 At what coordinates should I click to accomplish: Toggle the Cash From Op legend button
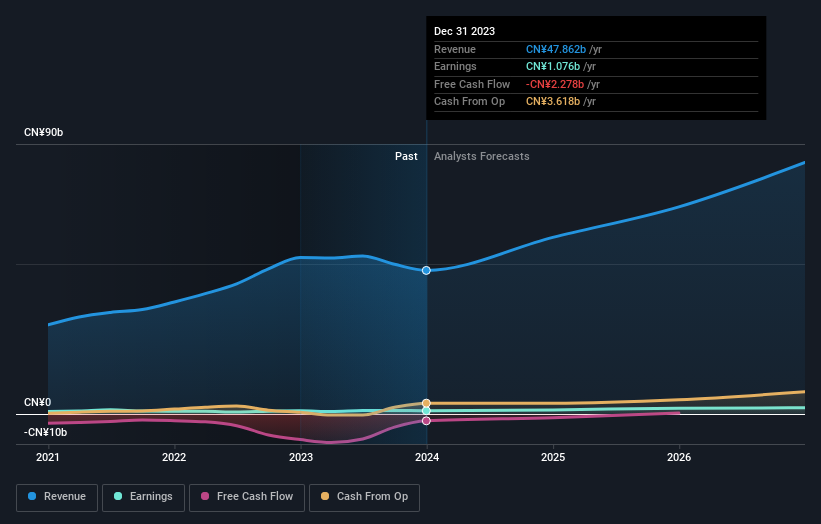coord(364,497)
